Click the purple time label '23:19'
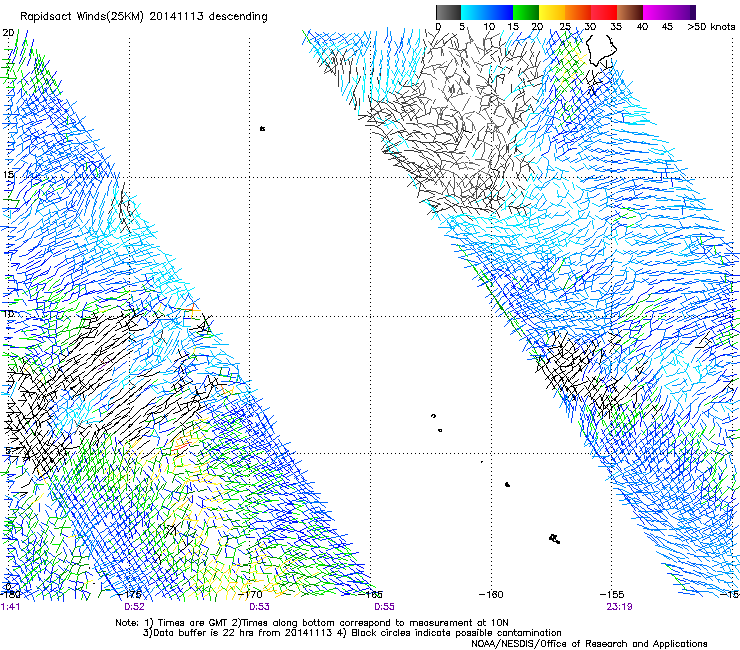The height and width of the screenshot is (650, 740). (619, 607)
